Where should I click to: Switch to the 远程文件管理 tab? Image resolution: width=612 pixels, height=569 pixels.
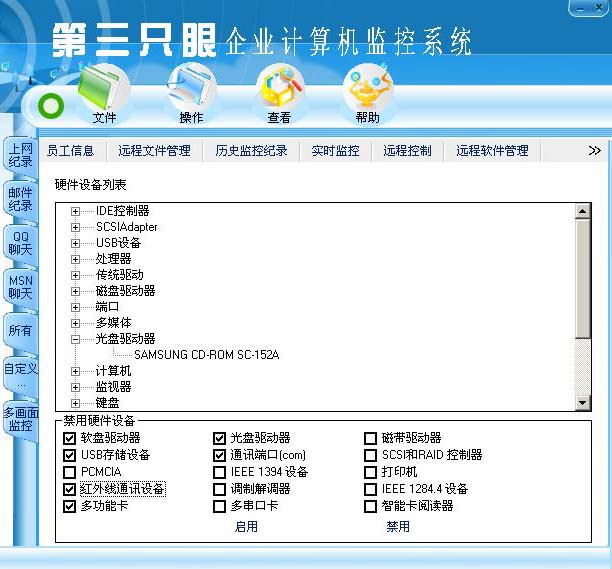point(155,151)
